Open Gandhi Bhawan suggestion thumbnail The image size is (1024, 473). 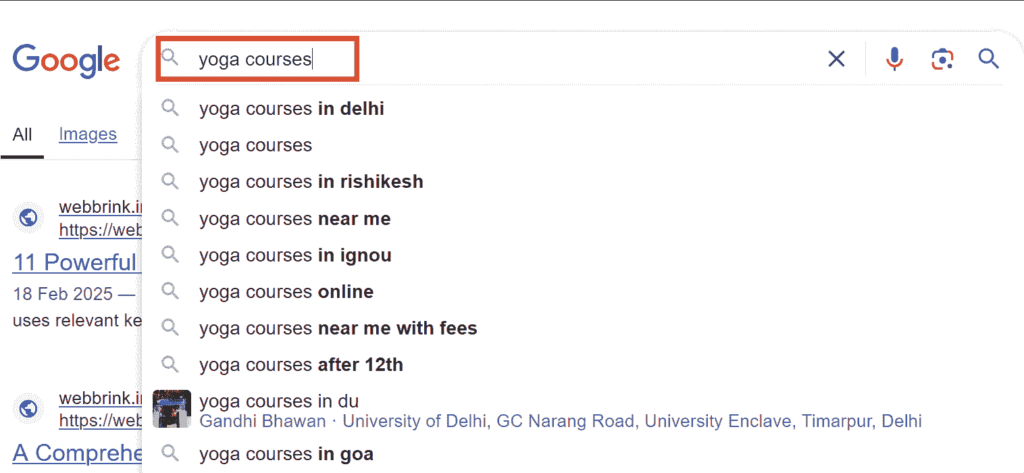pyautogui.click(x=172, y=409)
